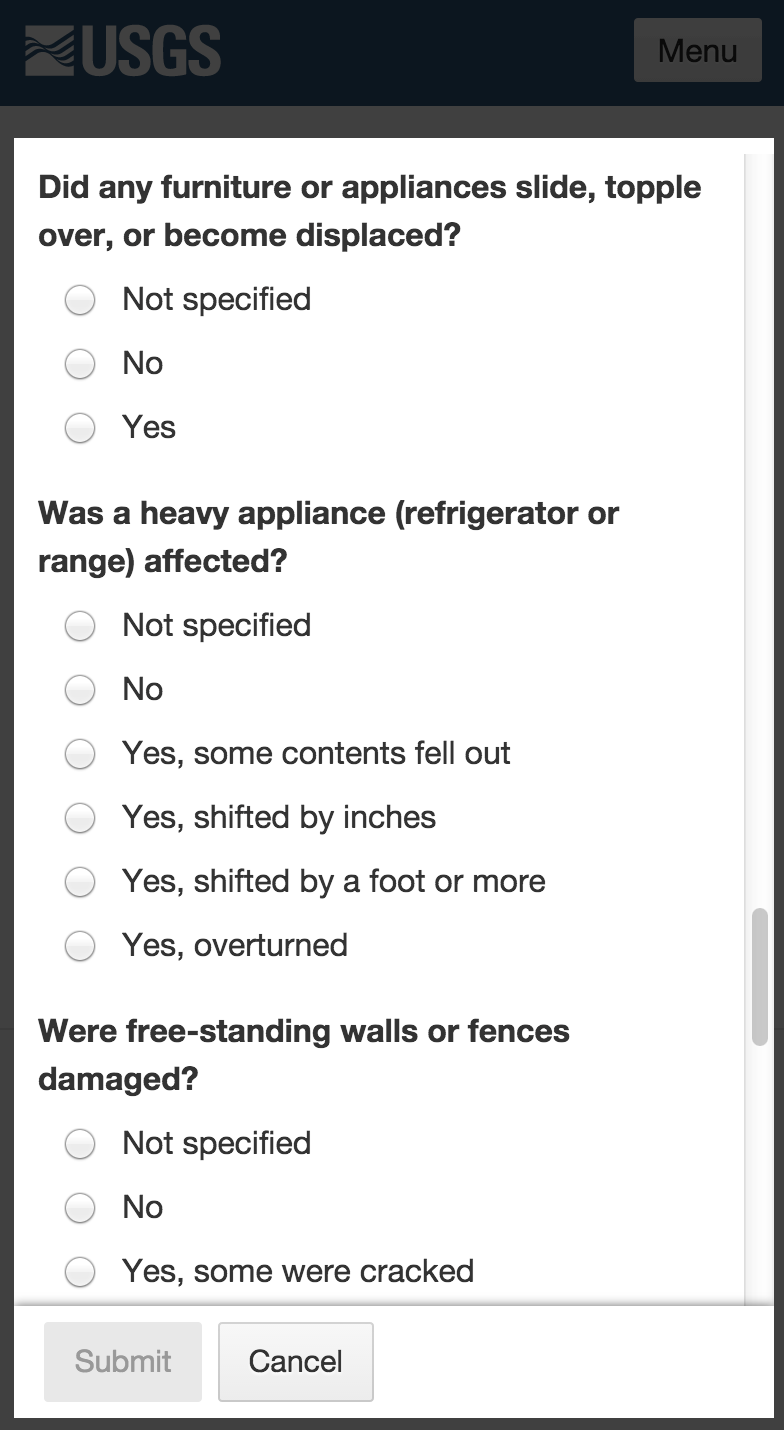Select 'Yes, some were cracked' option
The width and height of the screenshot is (784, 1430).
tap(80, 1272)
